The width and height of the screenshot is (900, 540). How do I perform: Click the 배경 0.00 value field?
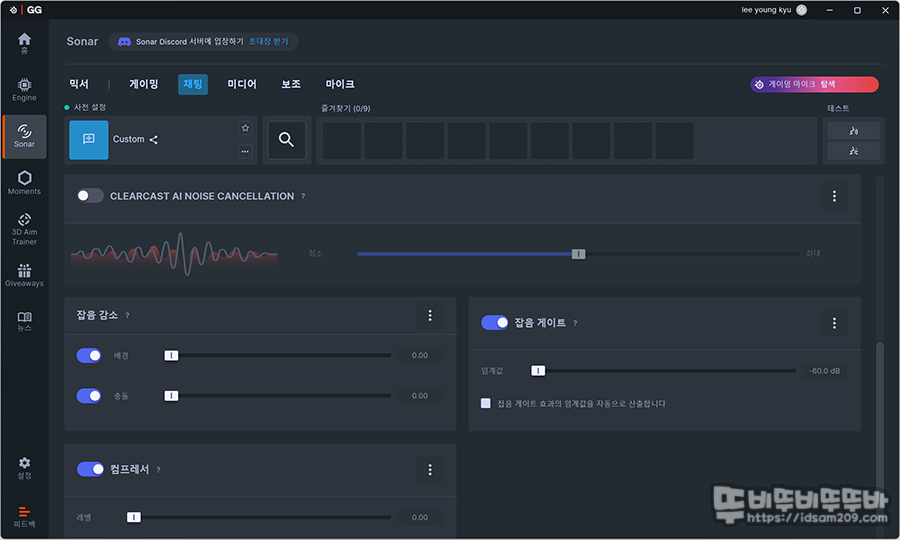[x=420, y=355]
